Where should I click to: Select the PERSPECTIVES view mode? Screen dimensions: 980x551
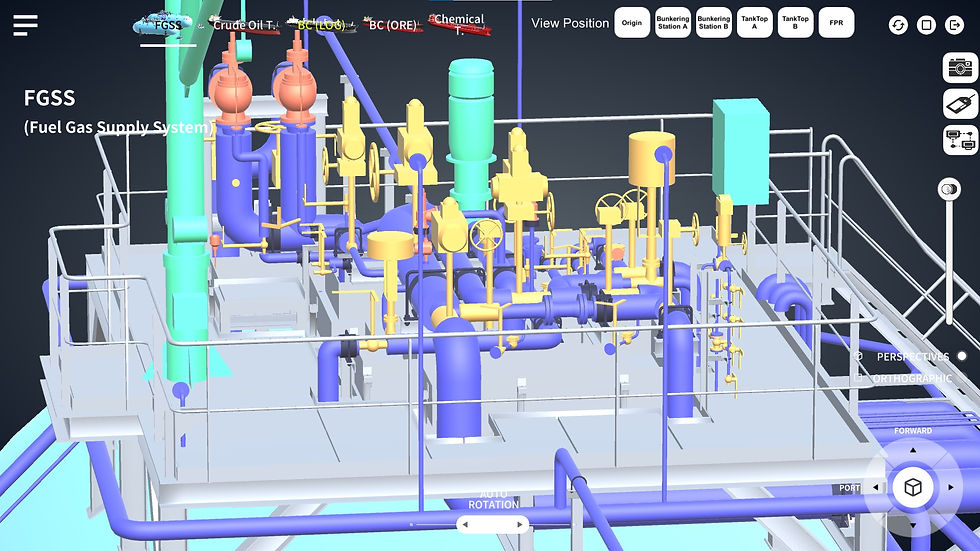912,357
